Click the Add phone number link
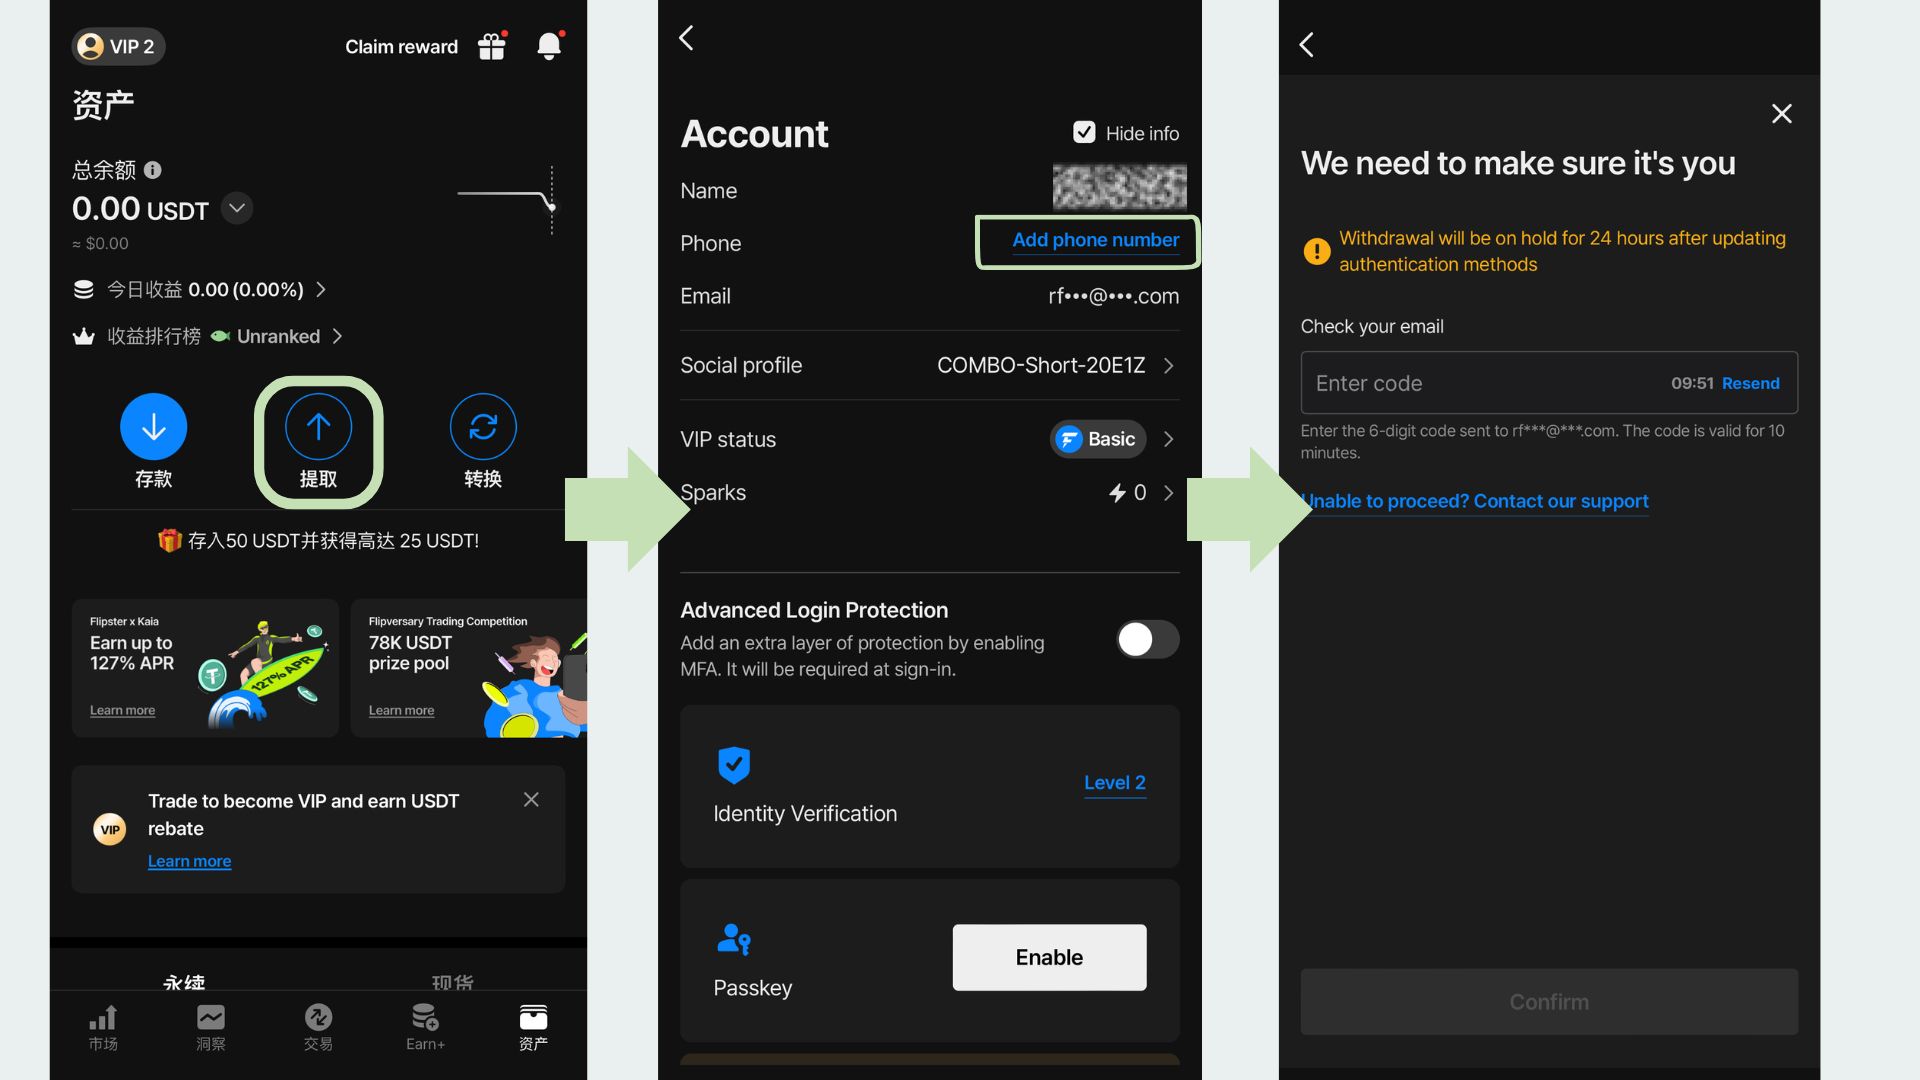The image size is (1920, 1080). tap(1095, 240)
